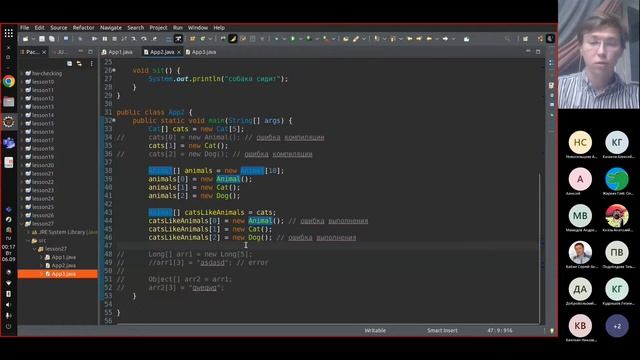Switch to the JUnit view tab
The image size is (640, 360).
(x=61, y=52)
